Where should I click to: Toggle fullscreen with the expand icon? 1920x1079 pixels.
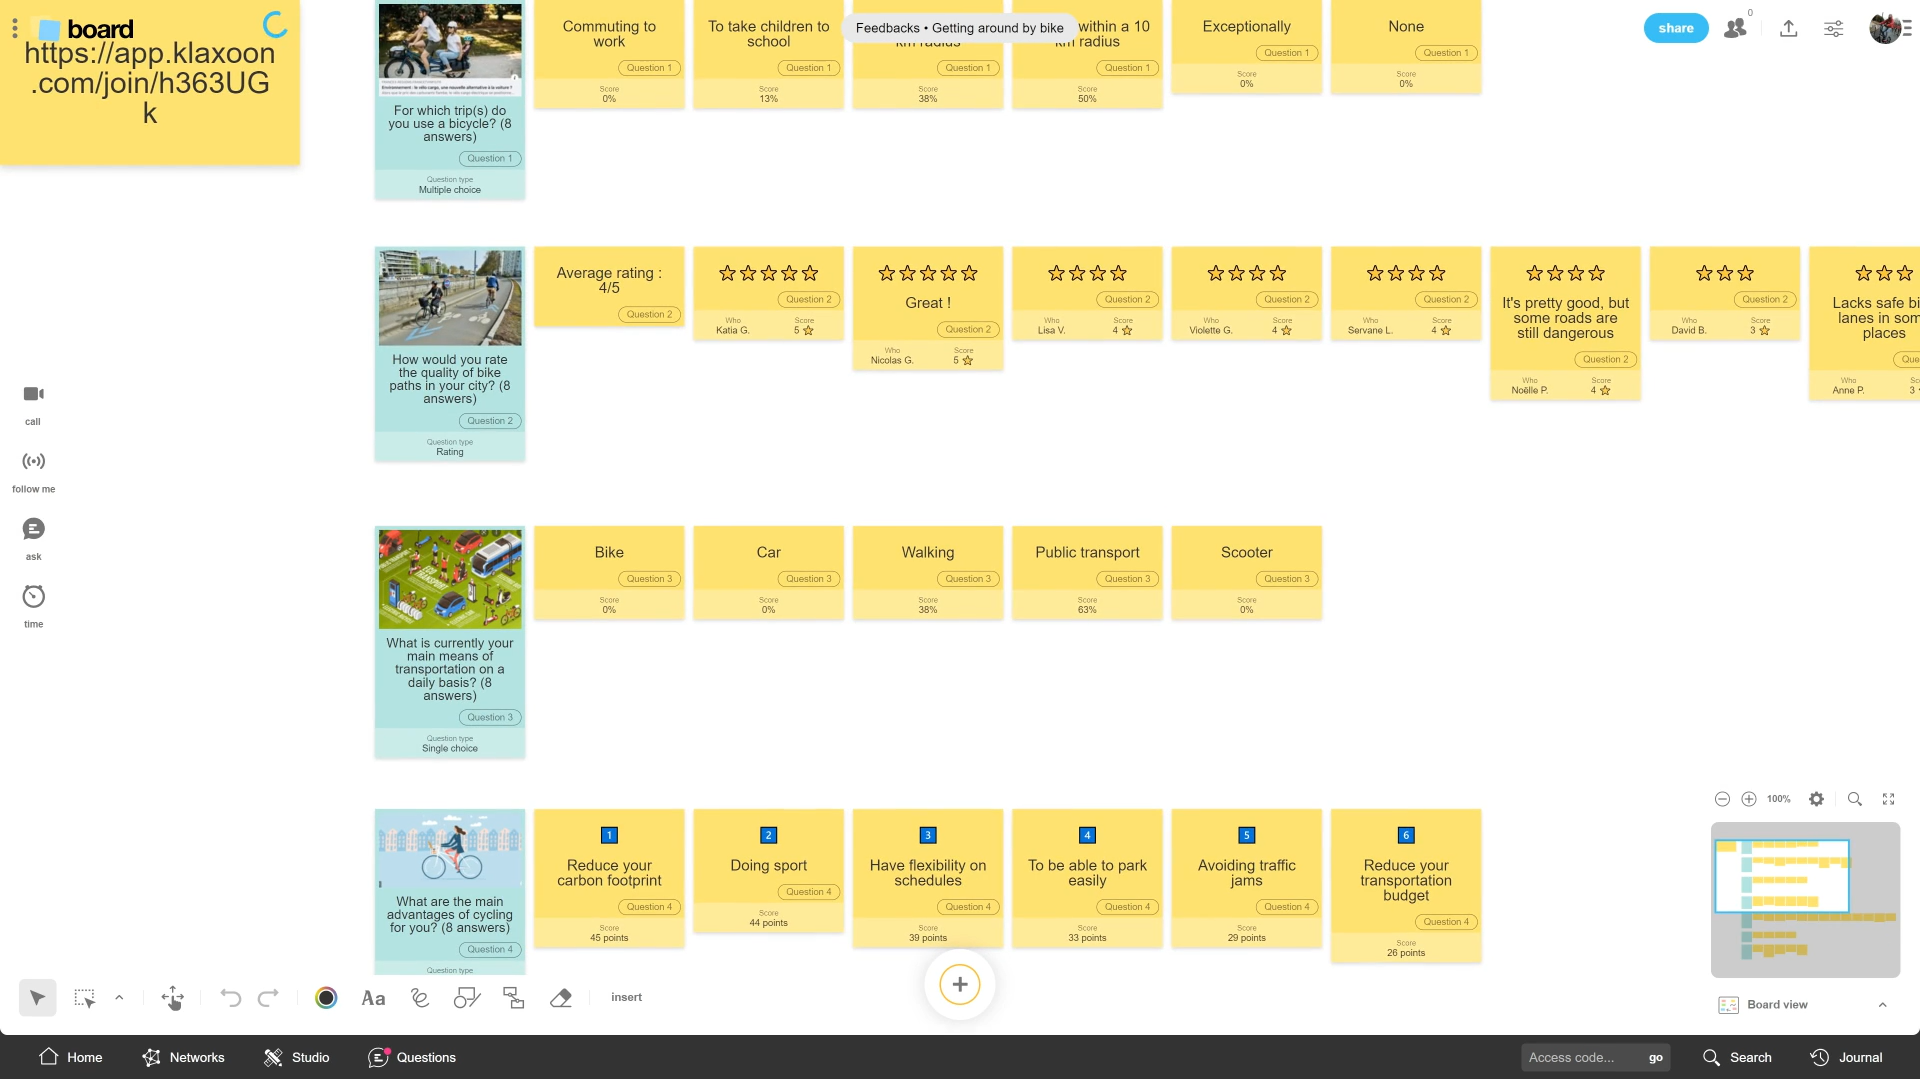1888,799
